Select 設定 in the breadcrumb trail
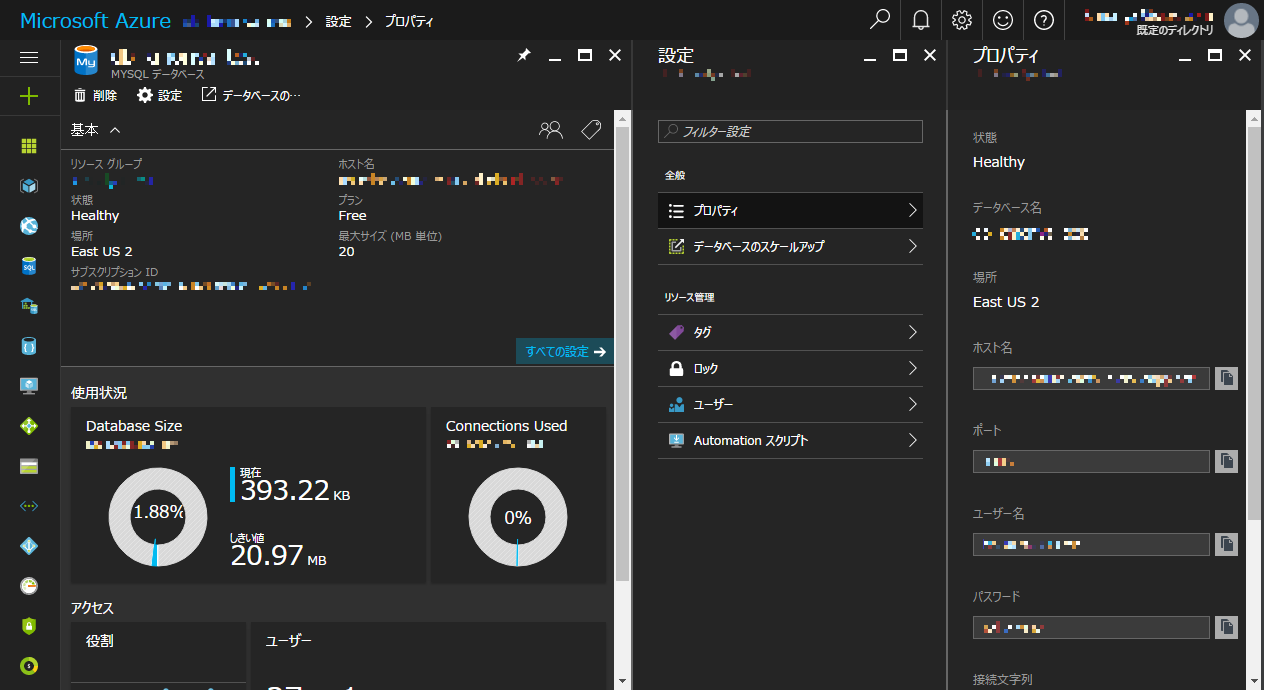 pyautogui.click(x=336, y=20)
